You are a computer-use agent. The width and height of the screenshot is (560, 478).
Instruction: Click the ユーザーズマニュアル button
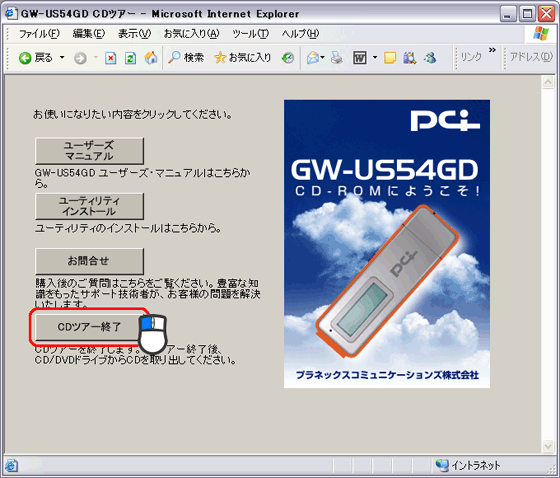89,151
